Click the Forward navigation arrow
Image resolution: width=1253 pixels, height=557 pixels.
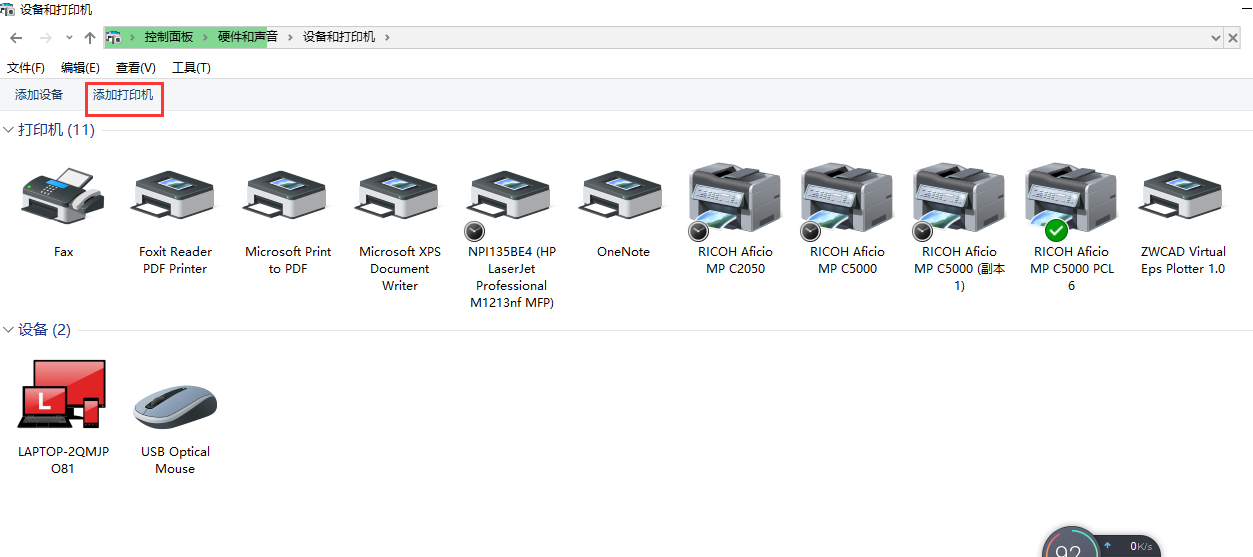click(45, 37)
